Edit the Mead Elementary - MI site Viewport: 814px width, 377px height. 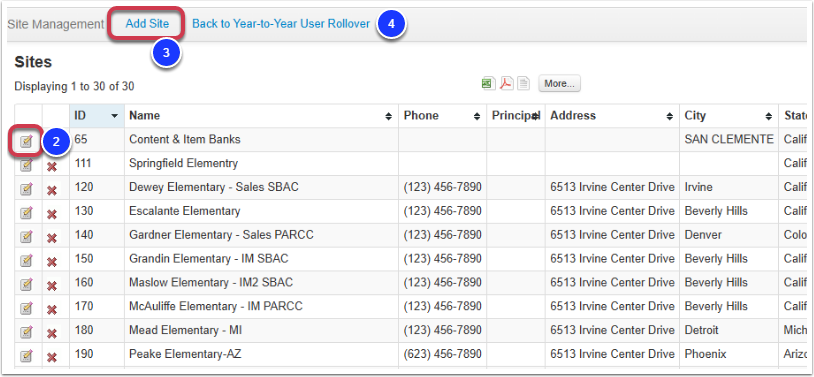(26, 333)
